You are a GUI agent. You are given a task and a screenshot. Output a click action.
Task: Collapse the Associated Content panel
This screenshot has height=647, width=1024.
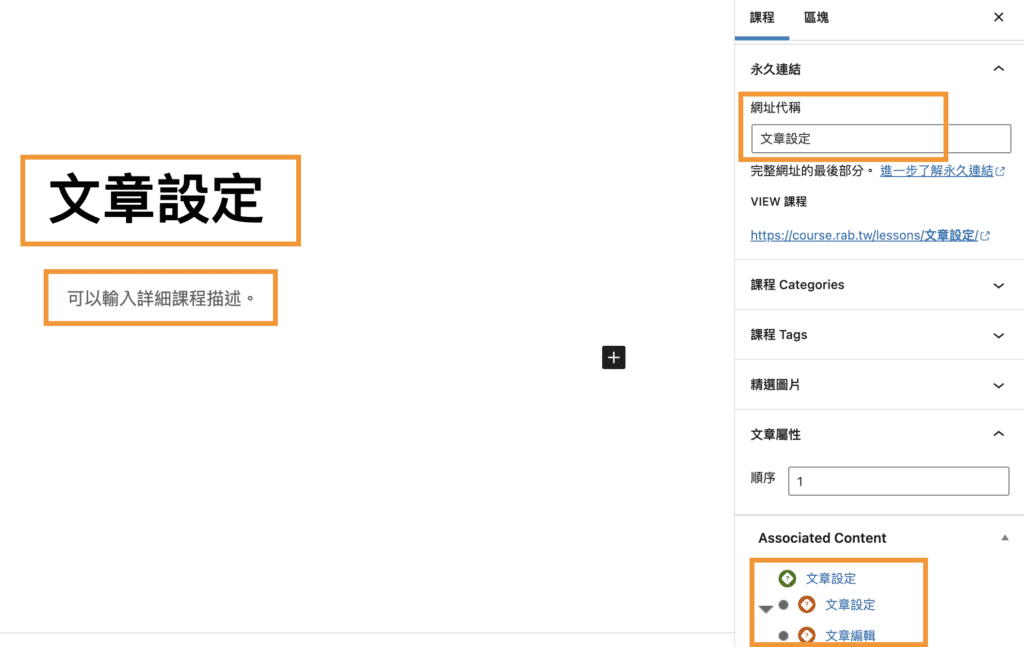click(x=1005, y=537)
